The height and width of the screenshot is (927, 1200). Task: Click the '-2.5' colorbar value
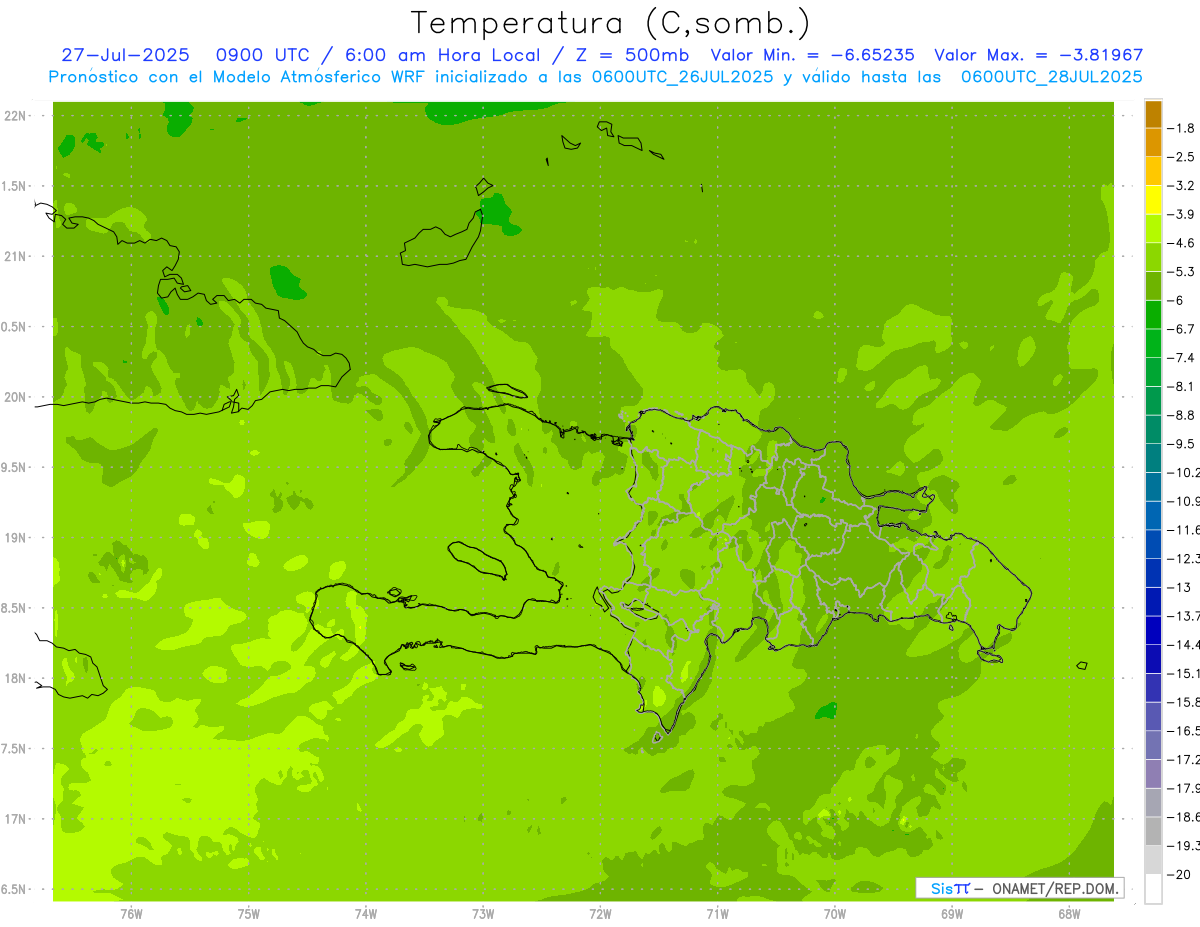coord(1181,157)
